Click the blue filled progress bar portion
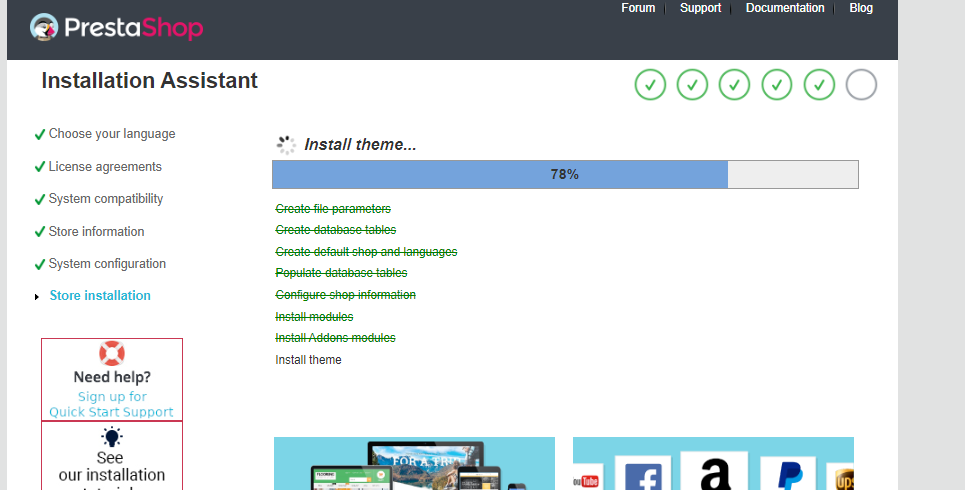965x490 pixels. (x=500, y=174)
